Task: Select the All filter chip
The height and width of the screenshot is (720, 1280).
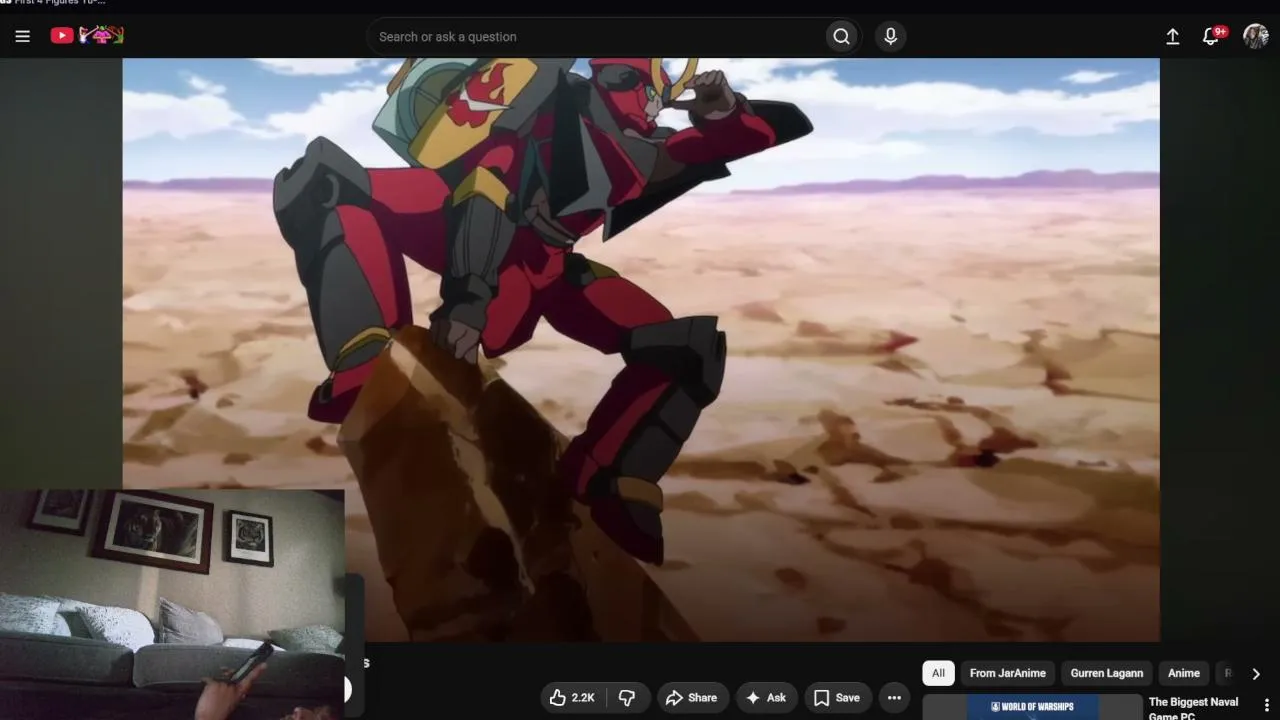Action: pyautogui.click(x=938, y=673)
